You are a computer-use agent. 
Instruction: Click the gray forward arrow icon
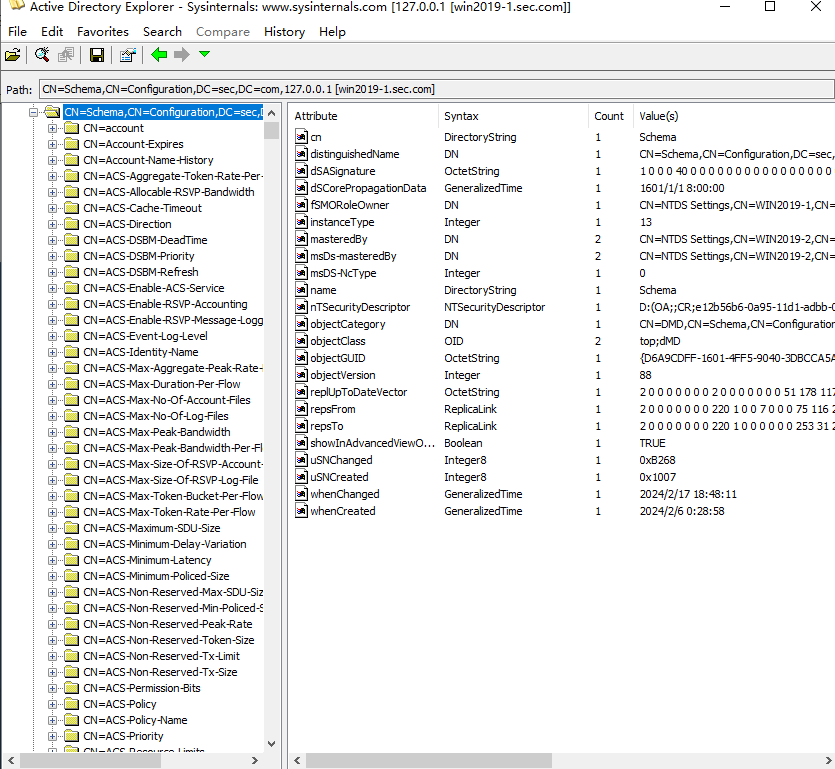click(x=181, y=55)
